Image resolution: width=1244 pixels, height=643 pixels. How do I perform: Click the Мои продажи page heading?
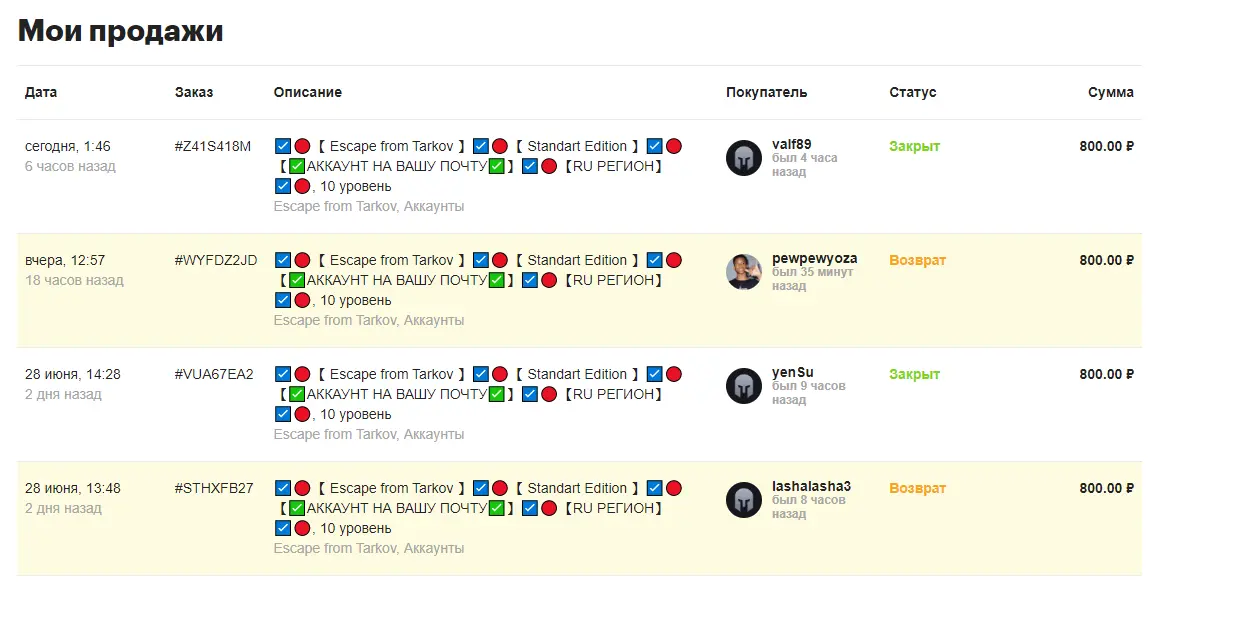[121, 31]
